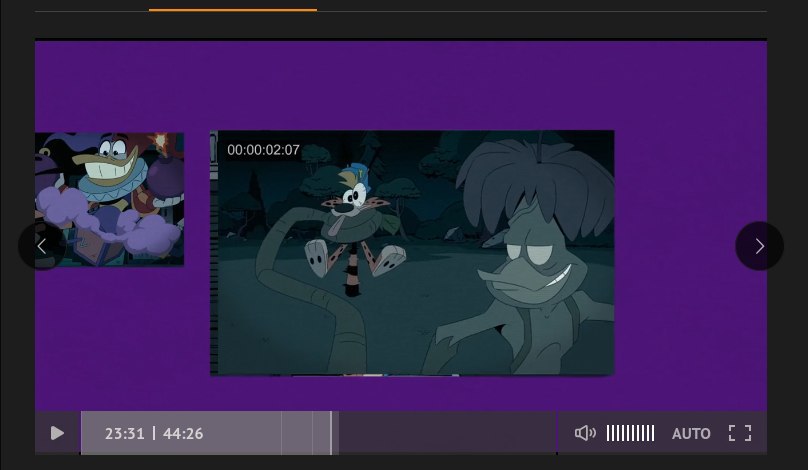This screenshot has height=470, width=808.
Task: Seek within the video progress bar
Action: click(x=318, y=433)
